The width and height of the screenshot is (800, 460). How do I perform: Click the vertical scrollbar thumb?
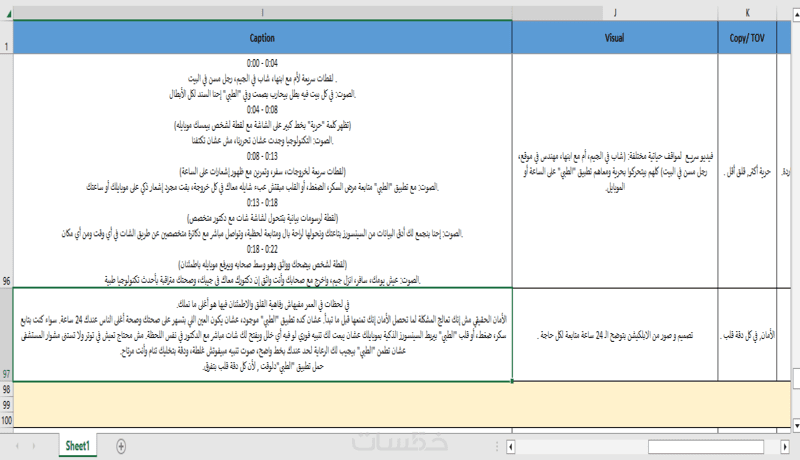[796, 379]
